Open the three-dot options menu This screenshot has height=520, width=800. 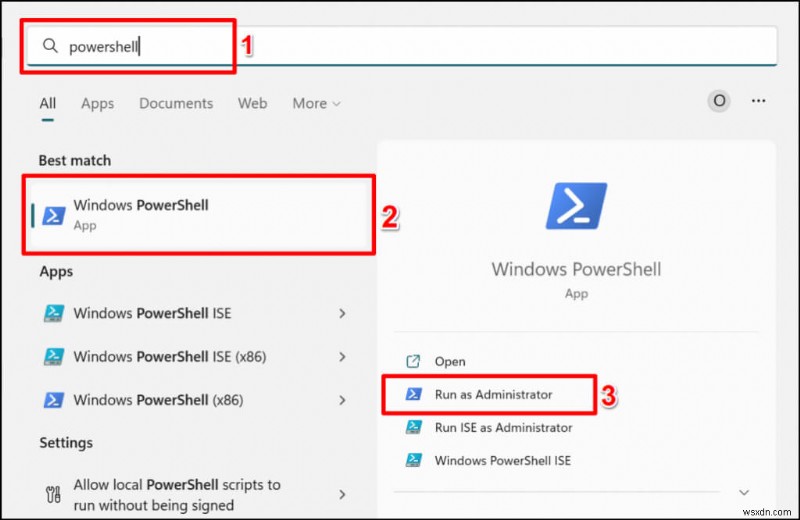coord(758,101)
